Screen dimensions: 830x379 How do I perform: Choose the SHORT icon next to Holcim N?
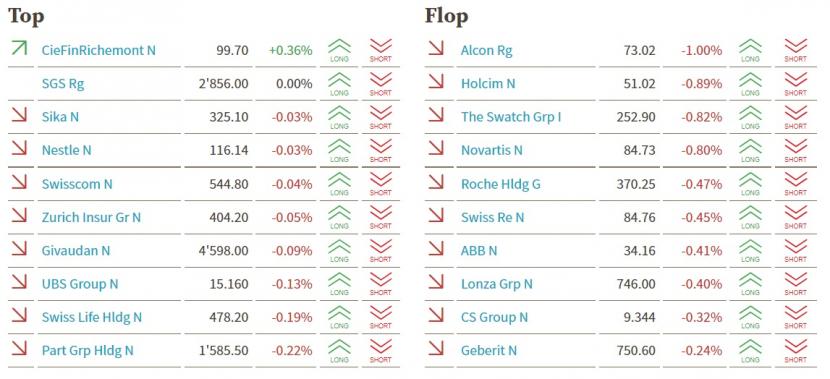[x=796, y=84]
